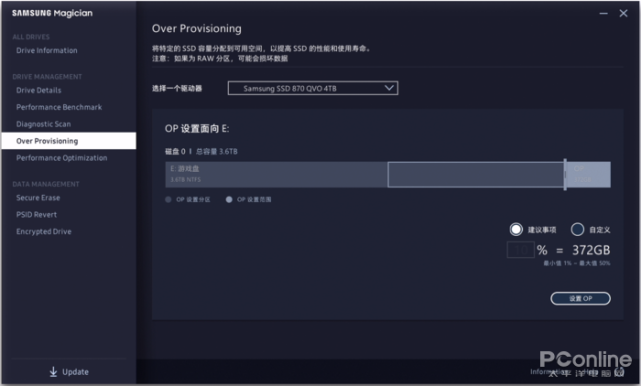Click the 372GB value text

pos(591,250)
